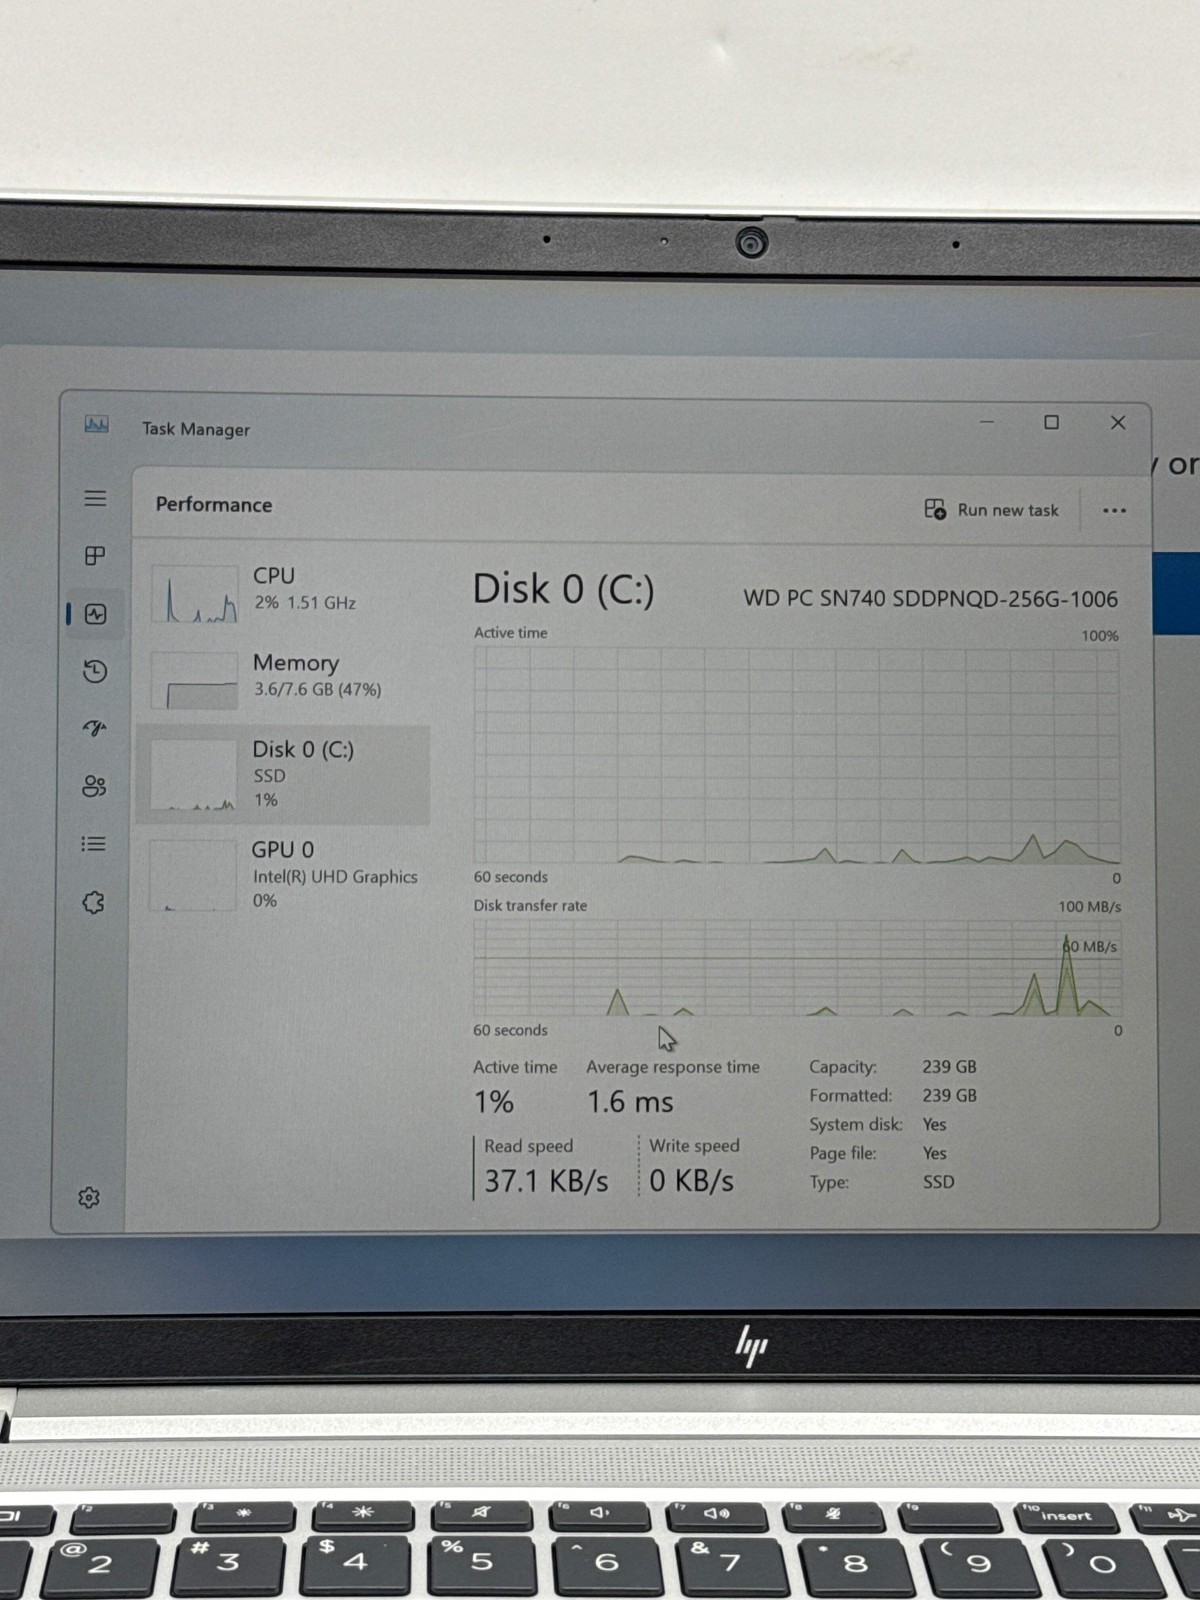The height and width of the screenshot is (1600, 1200).
Task: Click the Disk transfer rate graph
Action: pyautogui.click(x=797, y=968)
